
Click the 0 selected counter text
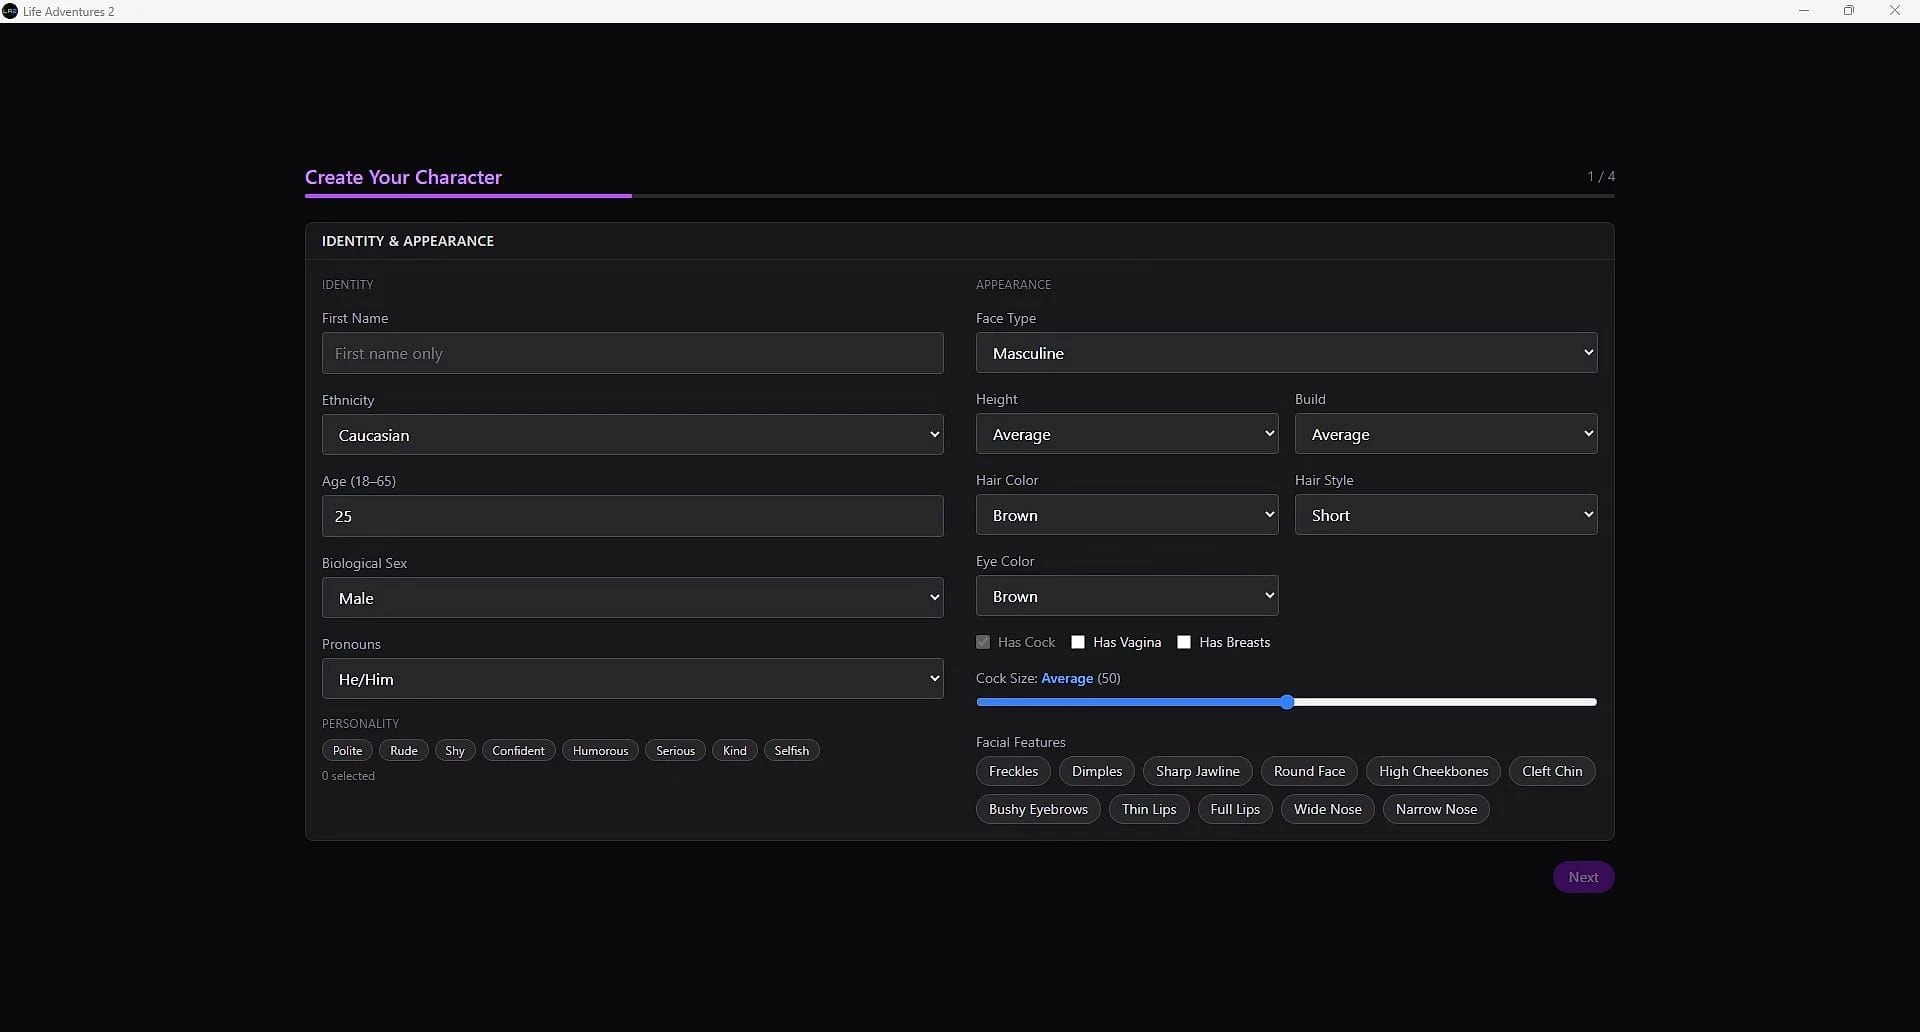coord(348,776)
